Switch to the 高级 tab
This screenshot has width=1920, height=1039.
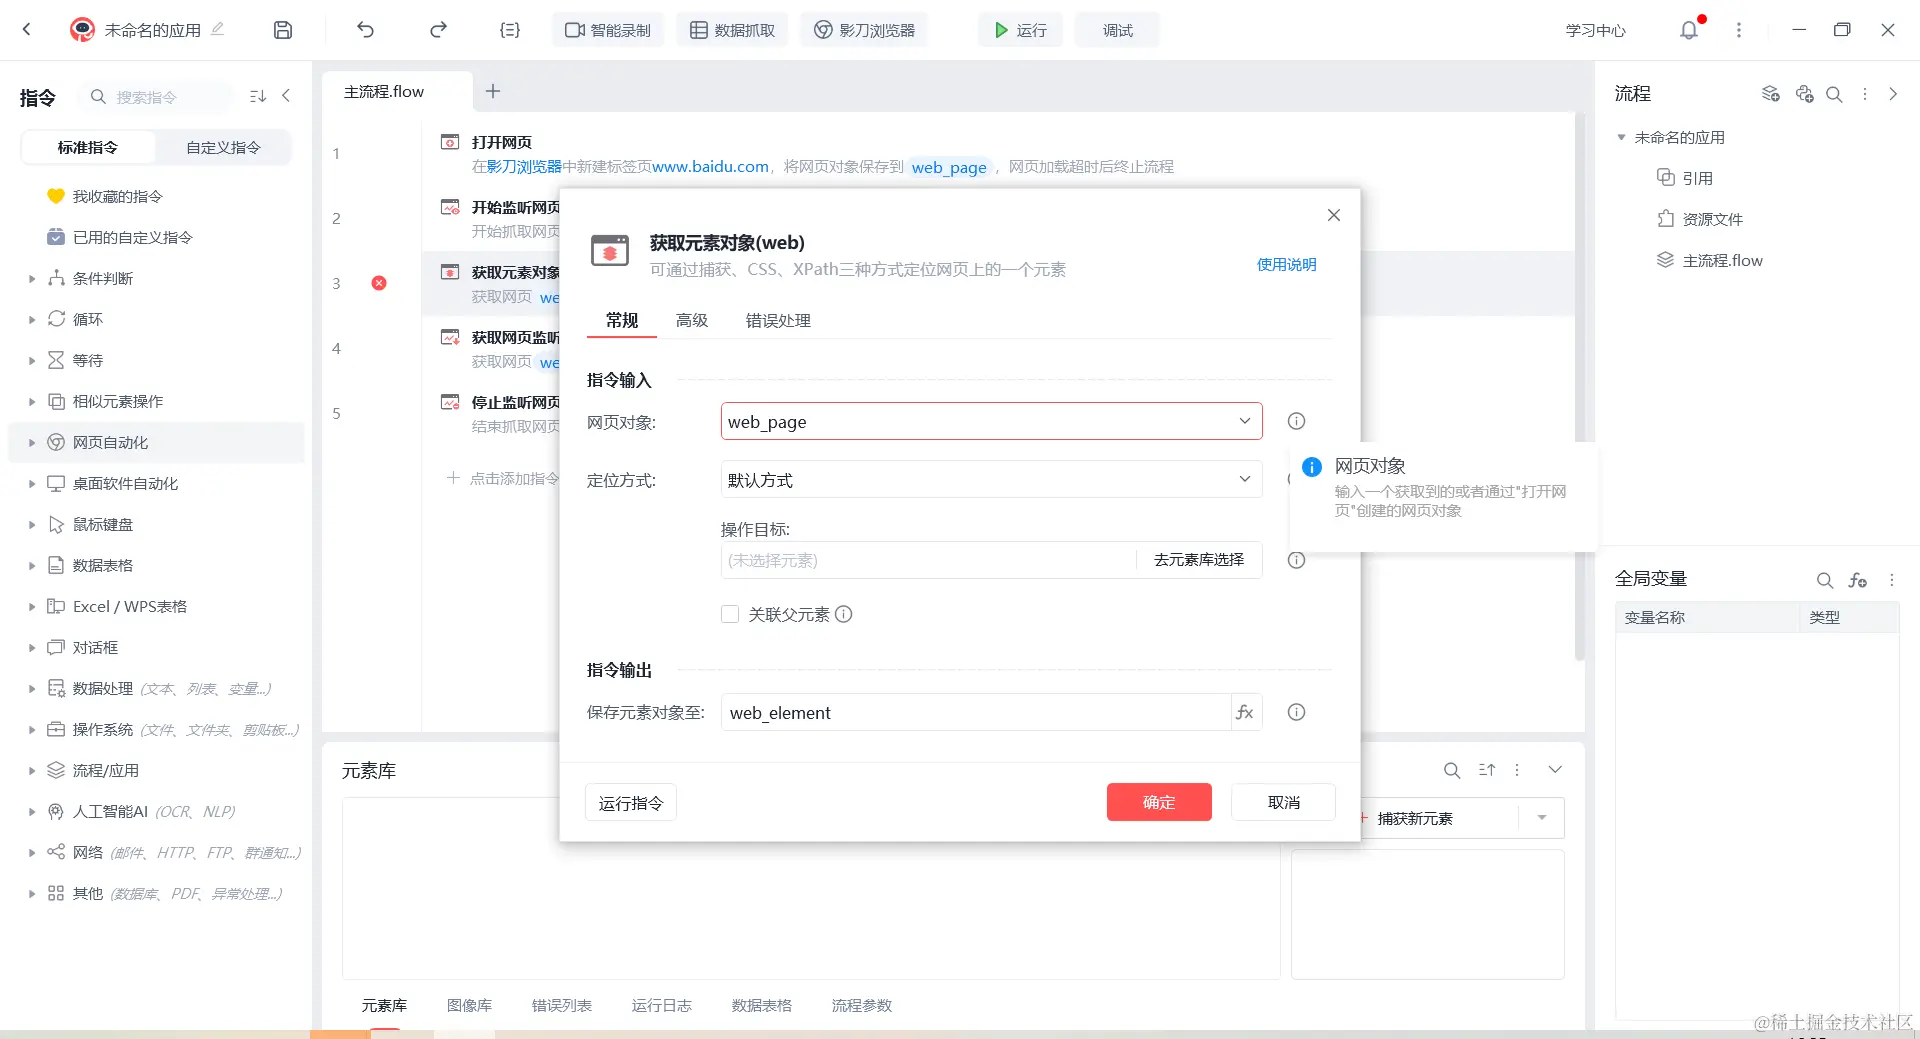(692, 320)
